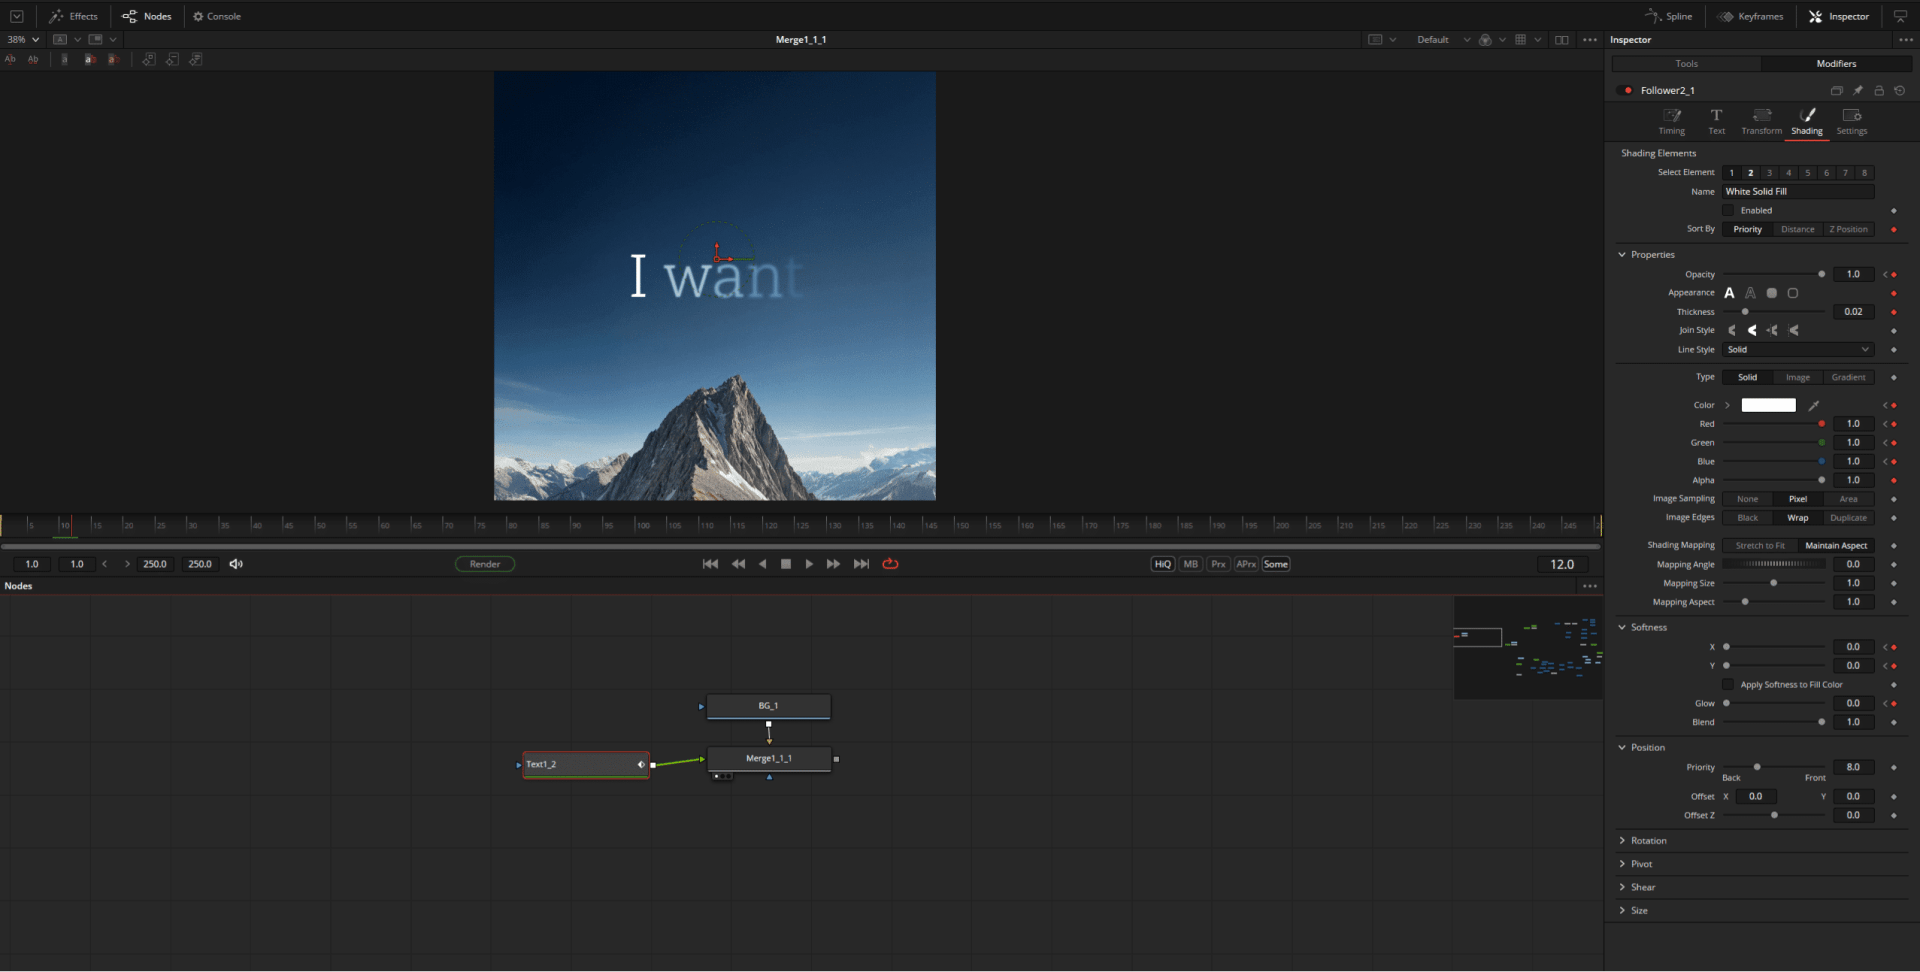The image size is (1920, 972).
Task: Open the Timing tab in the Follower2_1 inspector
Action: 1671,120
